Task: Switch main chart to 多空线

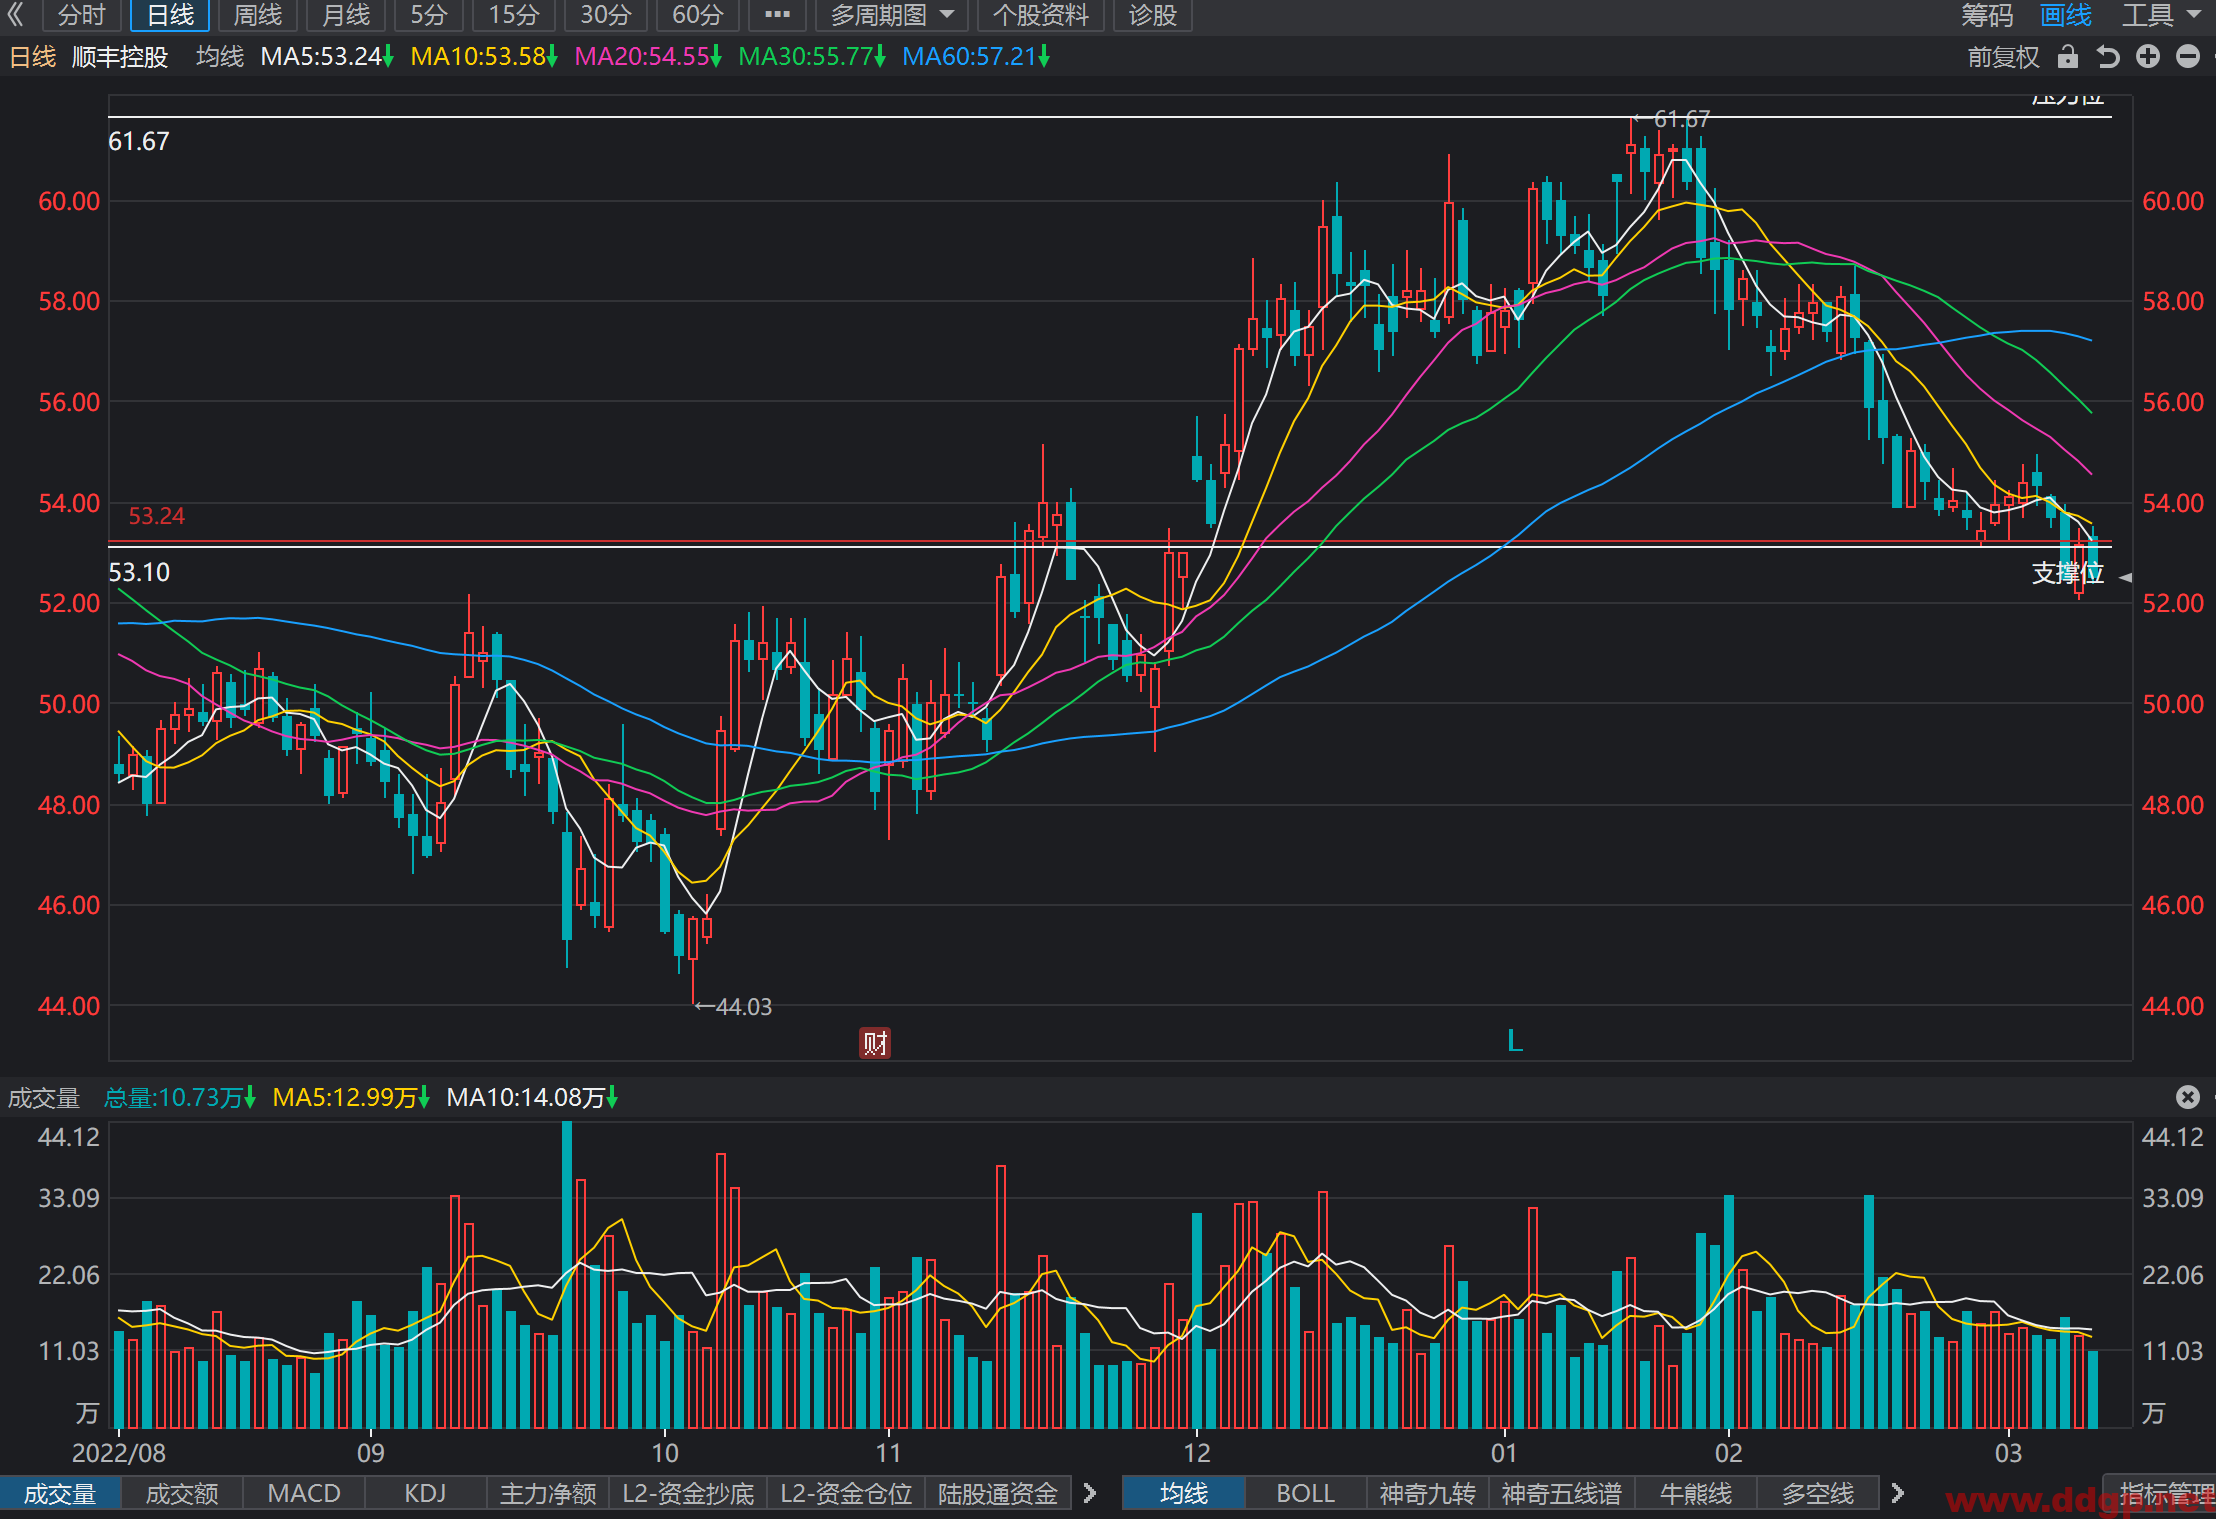Action: click(x=1818, y=1494)
